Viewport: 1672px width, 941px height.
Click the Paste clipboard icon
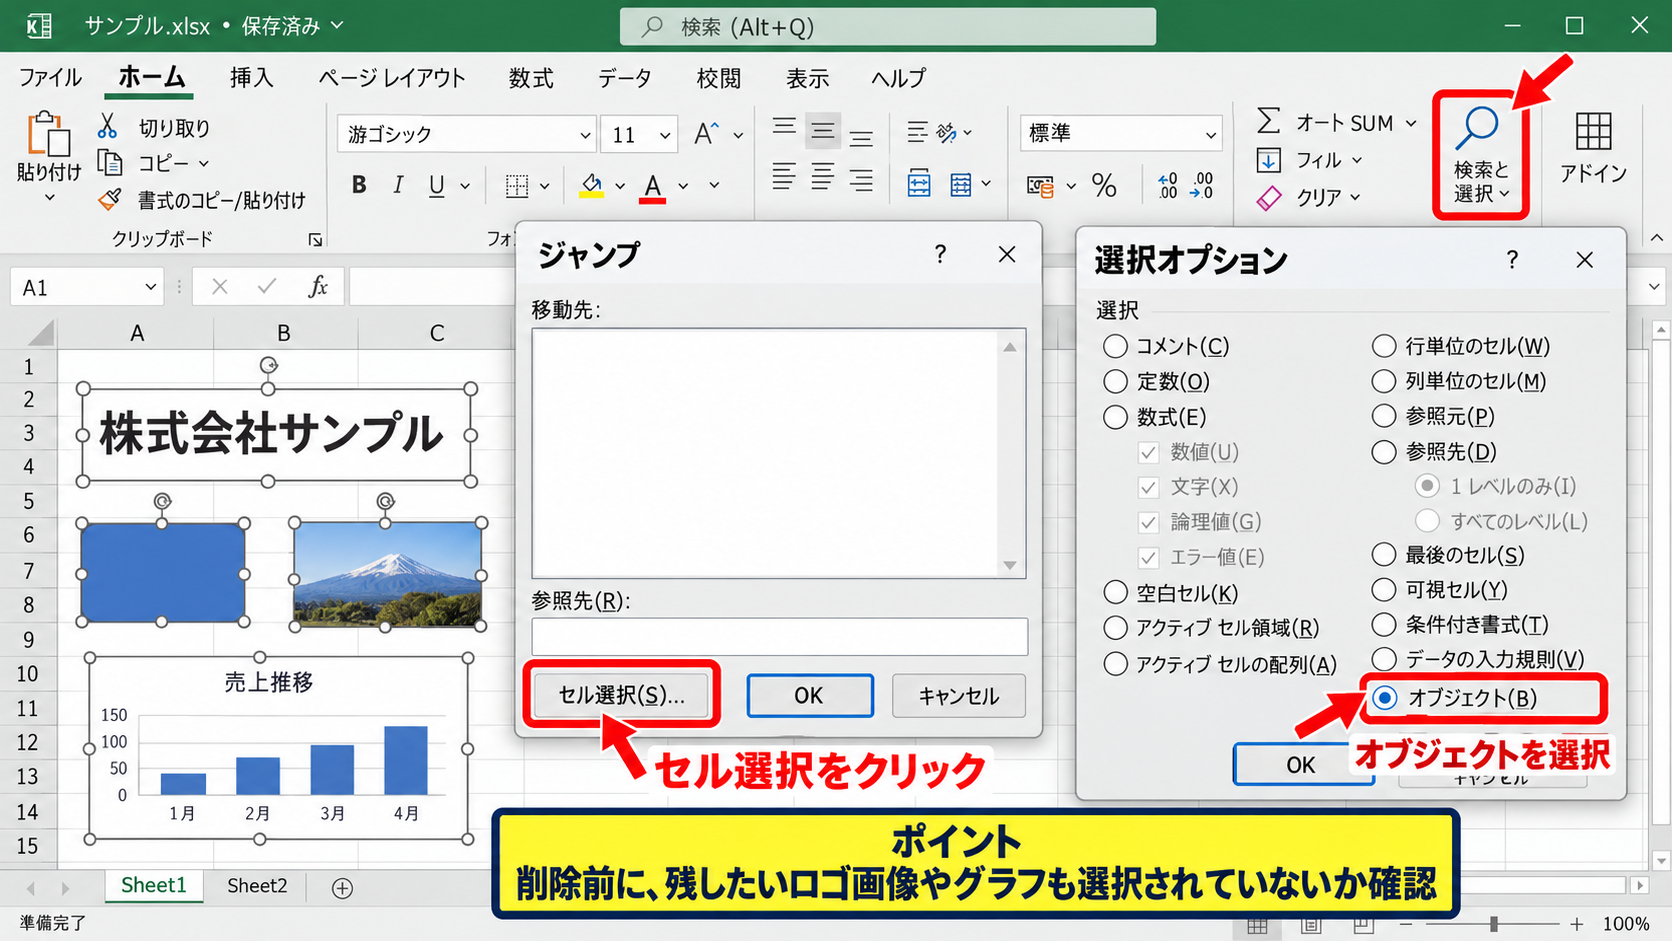click(x=48, y=133)
